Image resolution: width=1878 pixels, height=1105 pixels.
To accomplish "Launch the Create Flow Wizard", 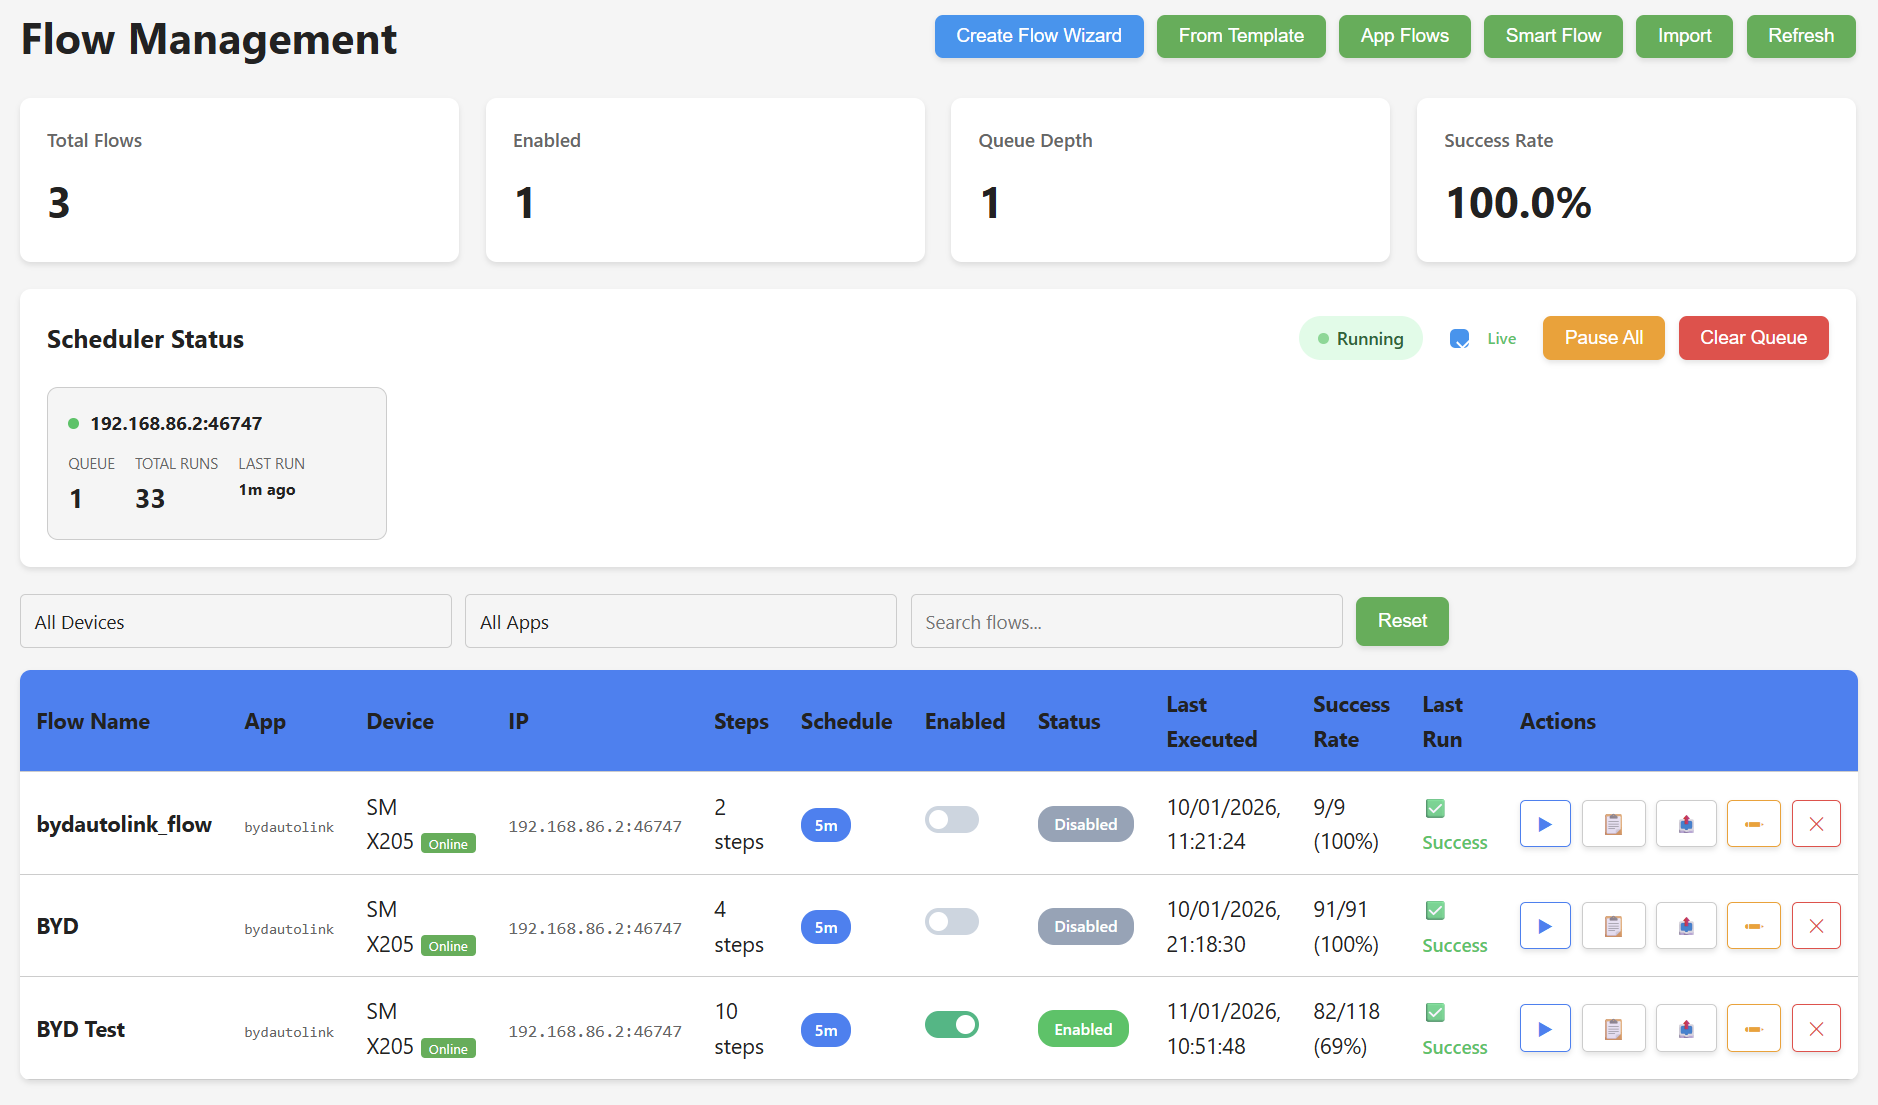I will 1038,36.
